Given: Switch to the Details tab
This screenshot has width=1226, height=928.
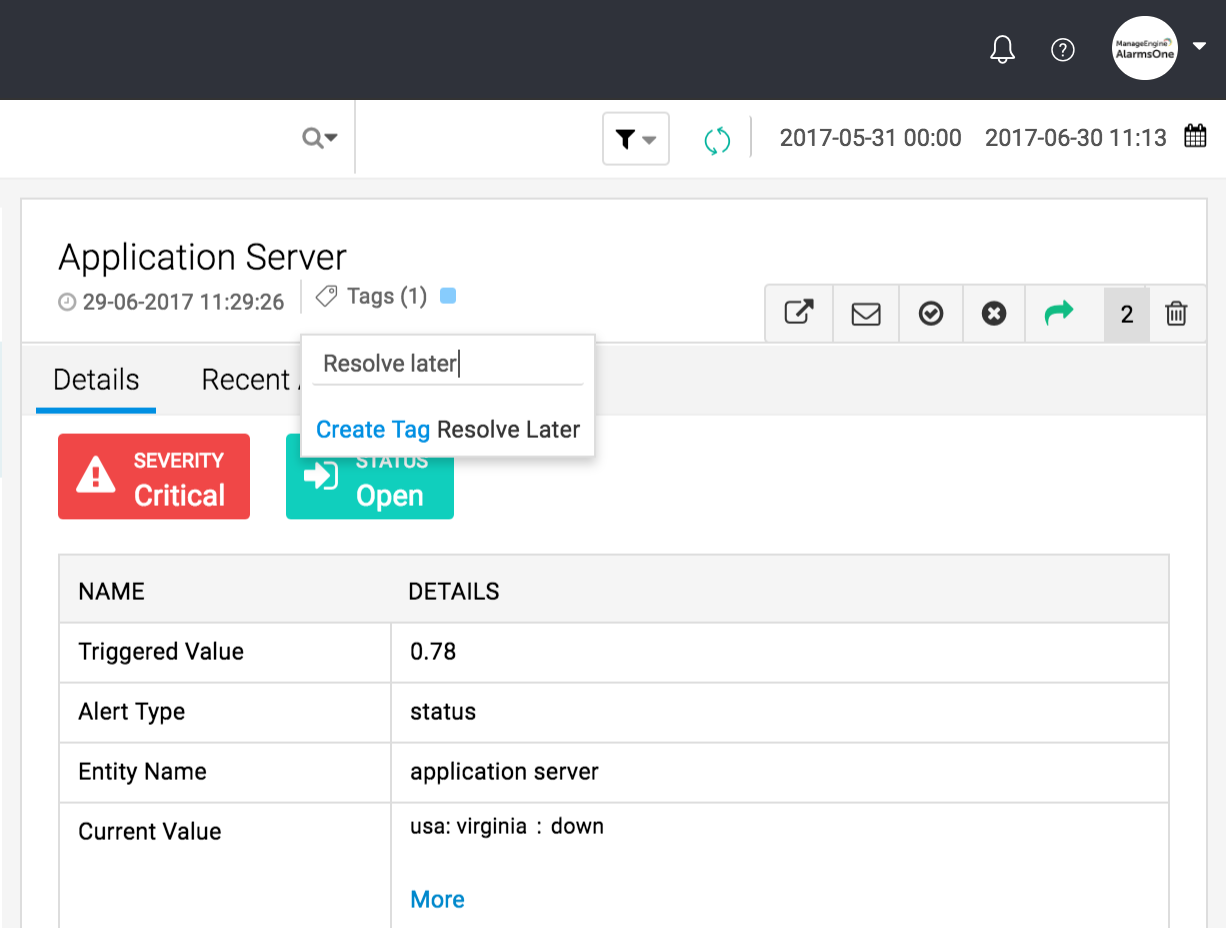Looking at the screenshot, I should pos(96,380).
